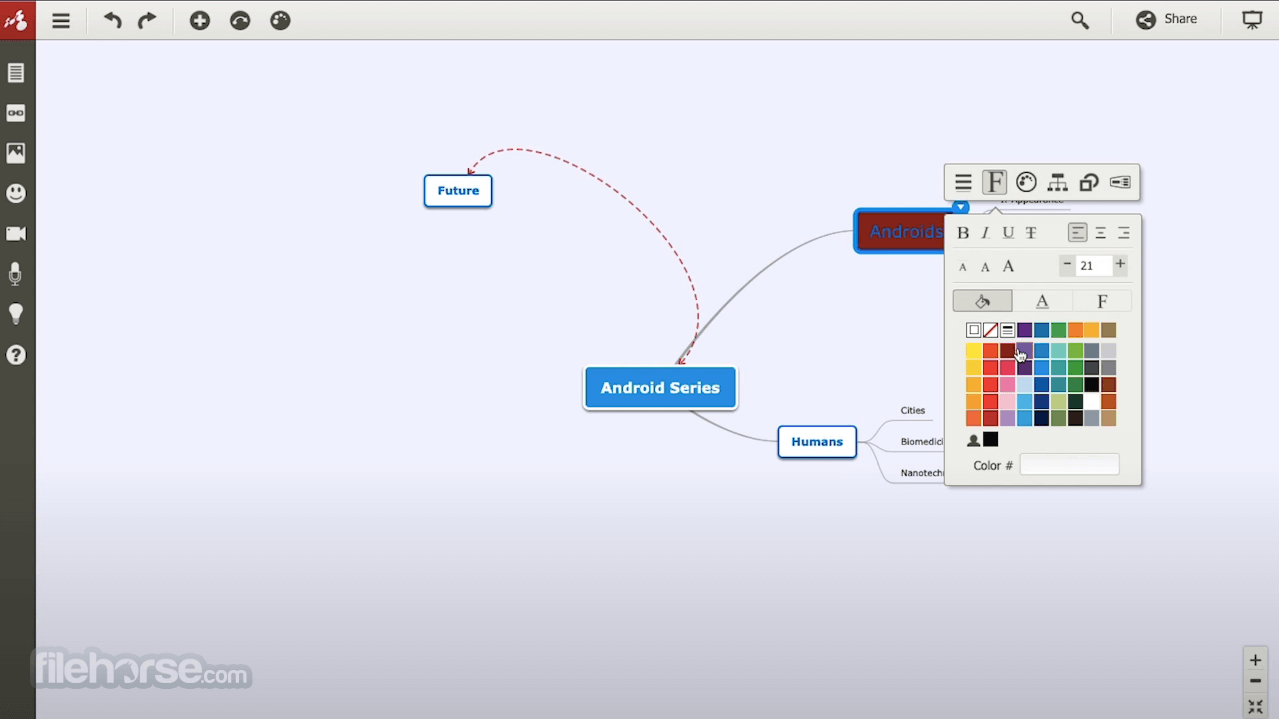Select the Cities subtopic
This screenshot has height=719, width=1279.
(913, 410)
